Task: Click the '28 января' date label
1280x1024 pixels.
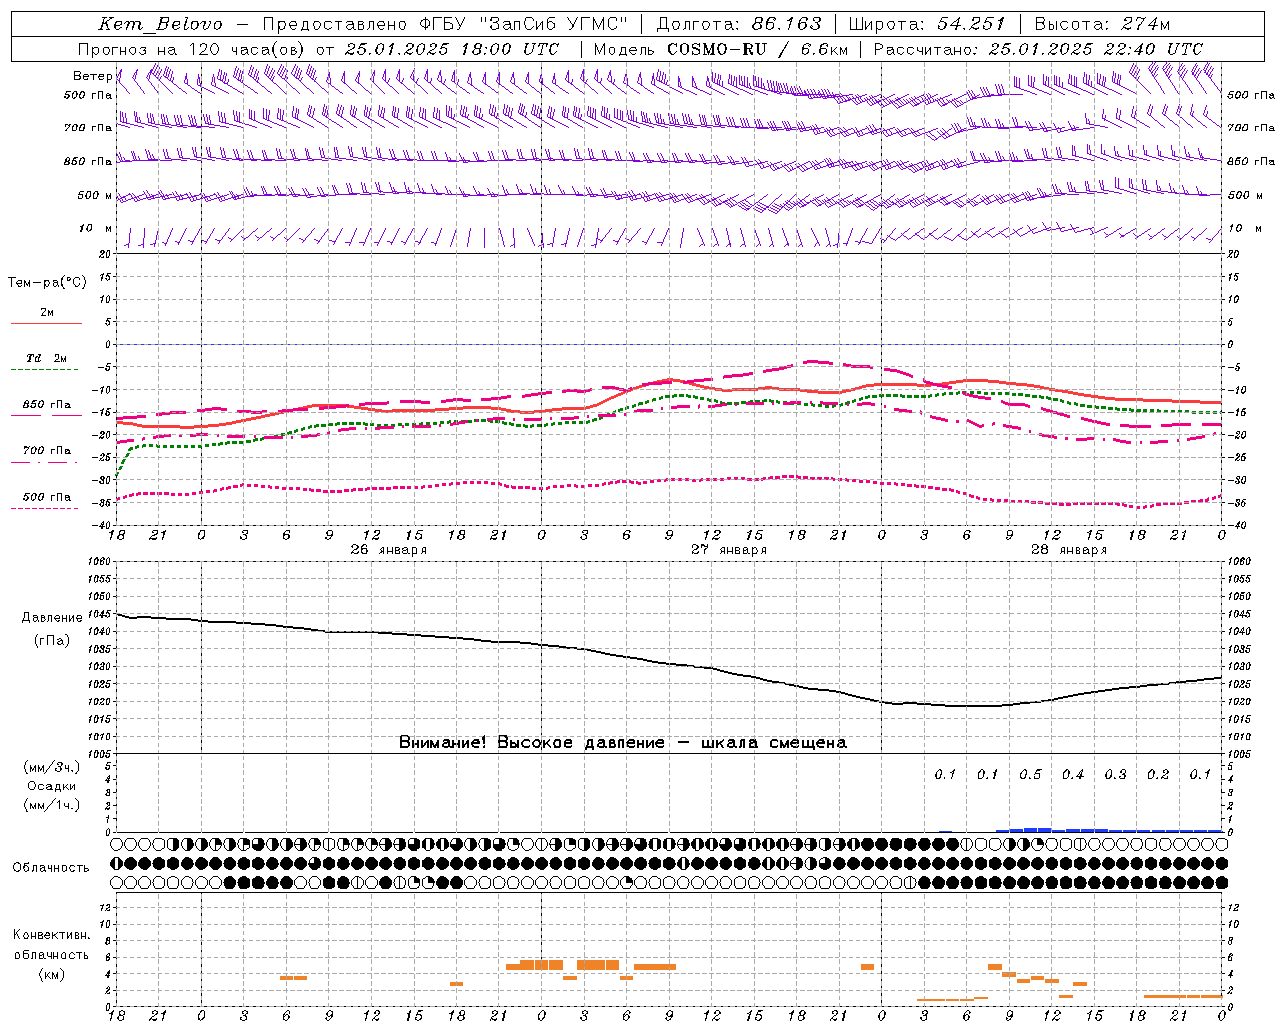Action: coord(1069,550)
